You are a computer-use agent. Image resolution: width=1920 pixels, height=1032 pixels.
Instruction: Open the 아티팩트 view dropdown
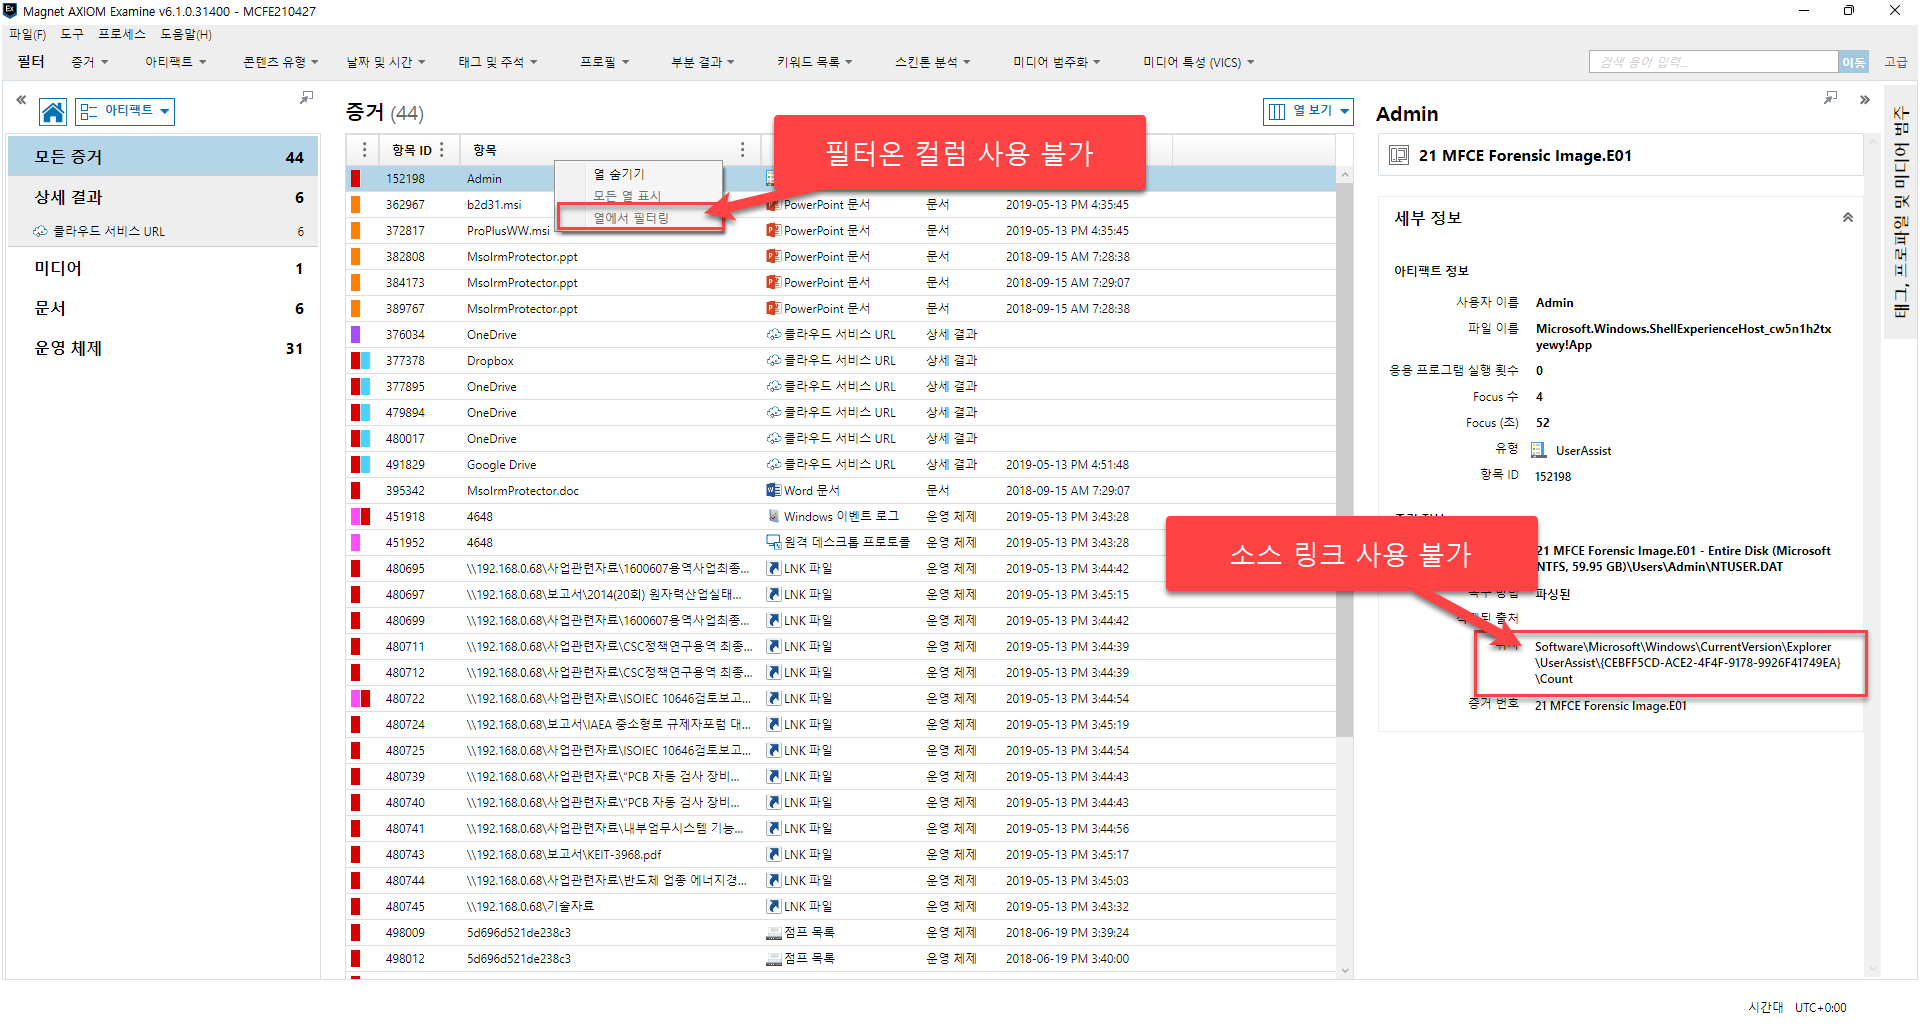click(125, 111)
